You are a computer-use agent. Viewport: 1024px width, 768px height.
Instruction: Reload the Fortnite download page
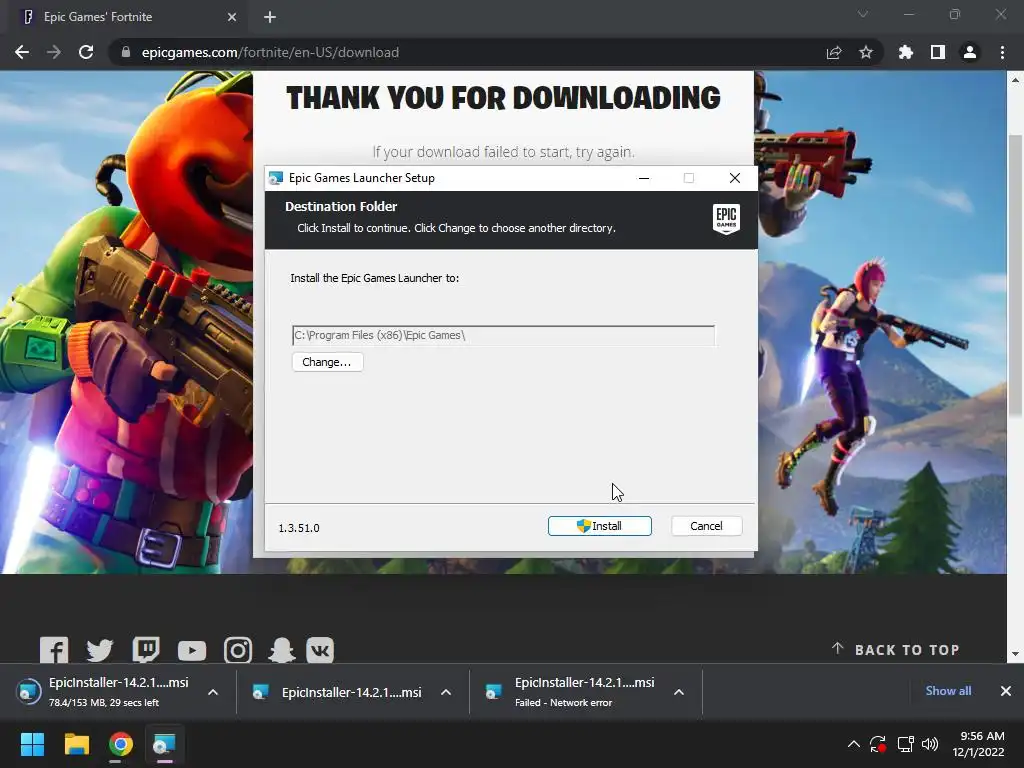pos(86,52)
